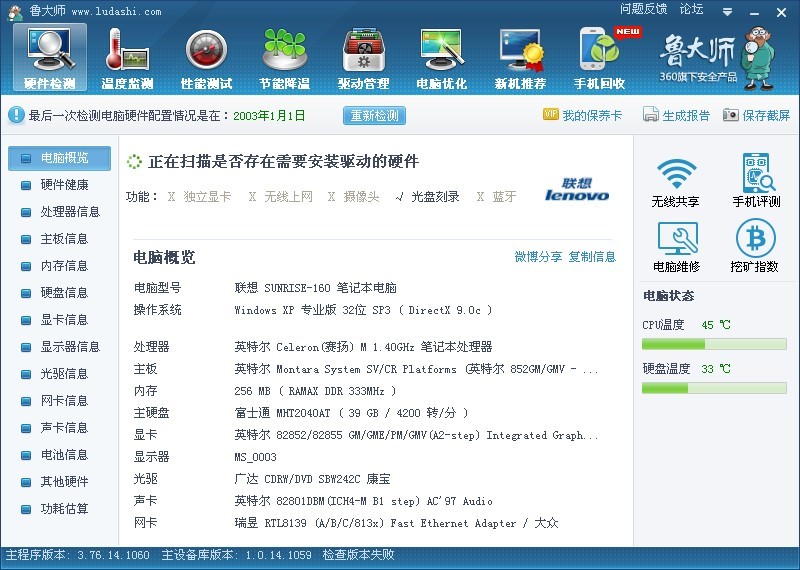Image resolution: width=800 pixels, height=570 pixels.
Task: Click the 广达 CDRW/DVD SBW242C drive text
Action: pos(312,479)
